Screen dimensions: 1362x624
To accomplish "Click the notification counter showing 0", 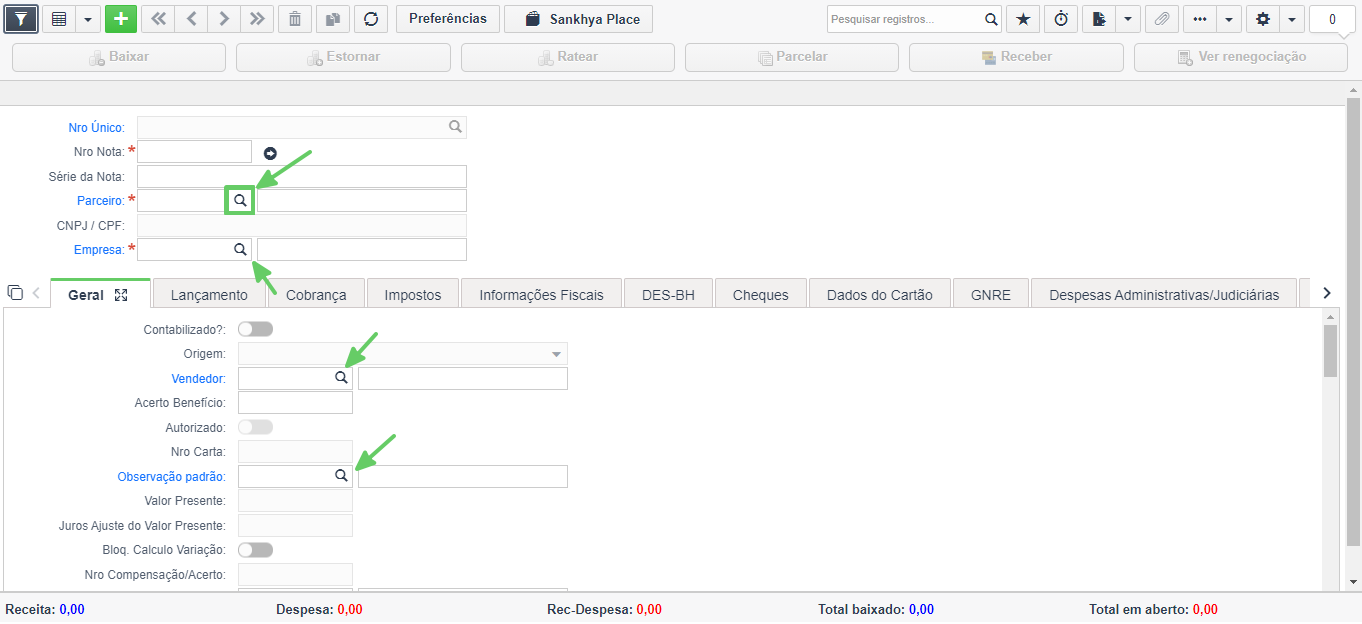I will click(1332, 19).
